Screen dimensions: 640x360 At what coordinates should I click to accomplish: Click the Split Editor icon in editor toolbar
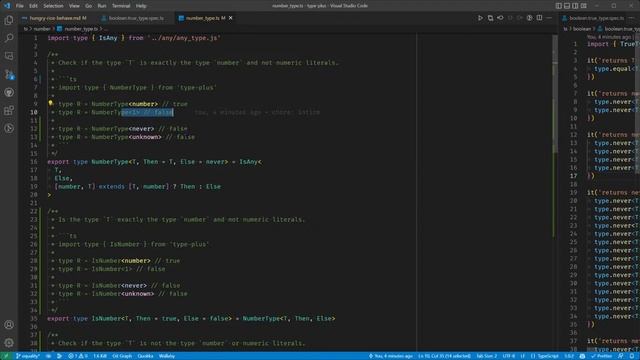(x=540, y=18)
